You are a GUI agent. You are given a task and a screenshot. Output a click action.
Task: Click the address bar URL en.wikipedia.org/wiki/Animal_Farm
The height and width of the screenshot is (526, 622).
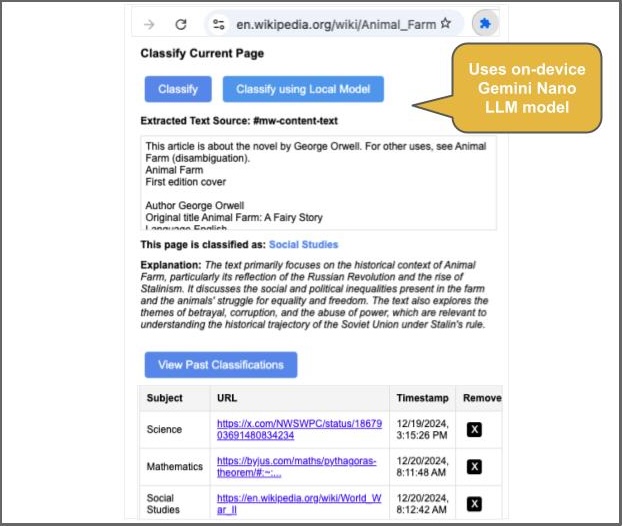tap(336, 25)
